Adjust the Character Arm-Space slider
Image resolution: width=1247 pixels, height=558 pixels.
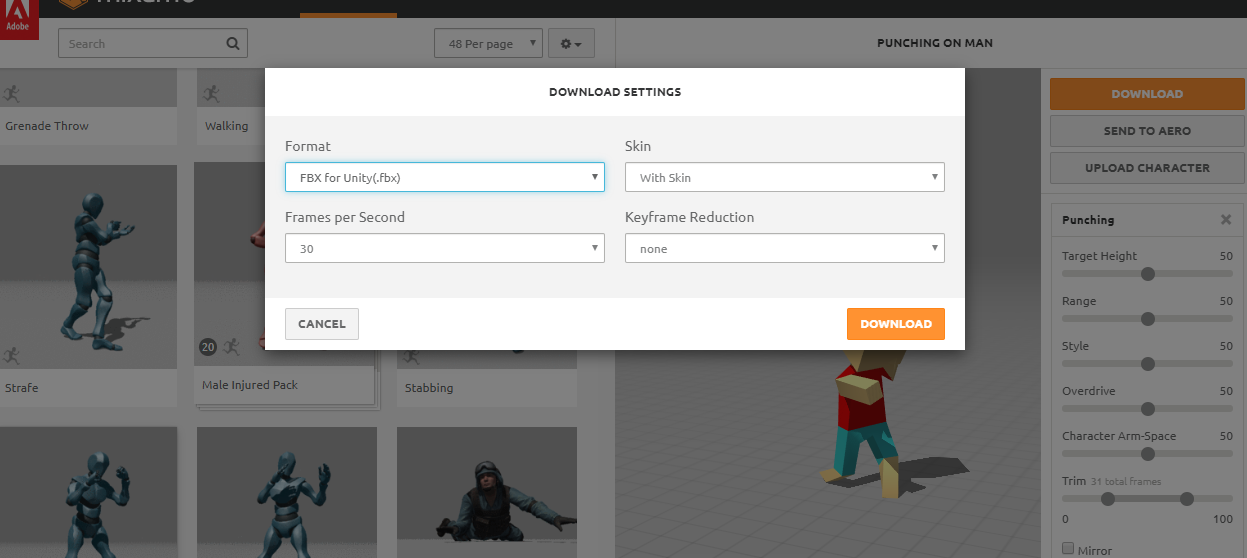[x=1148, y=454]
